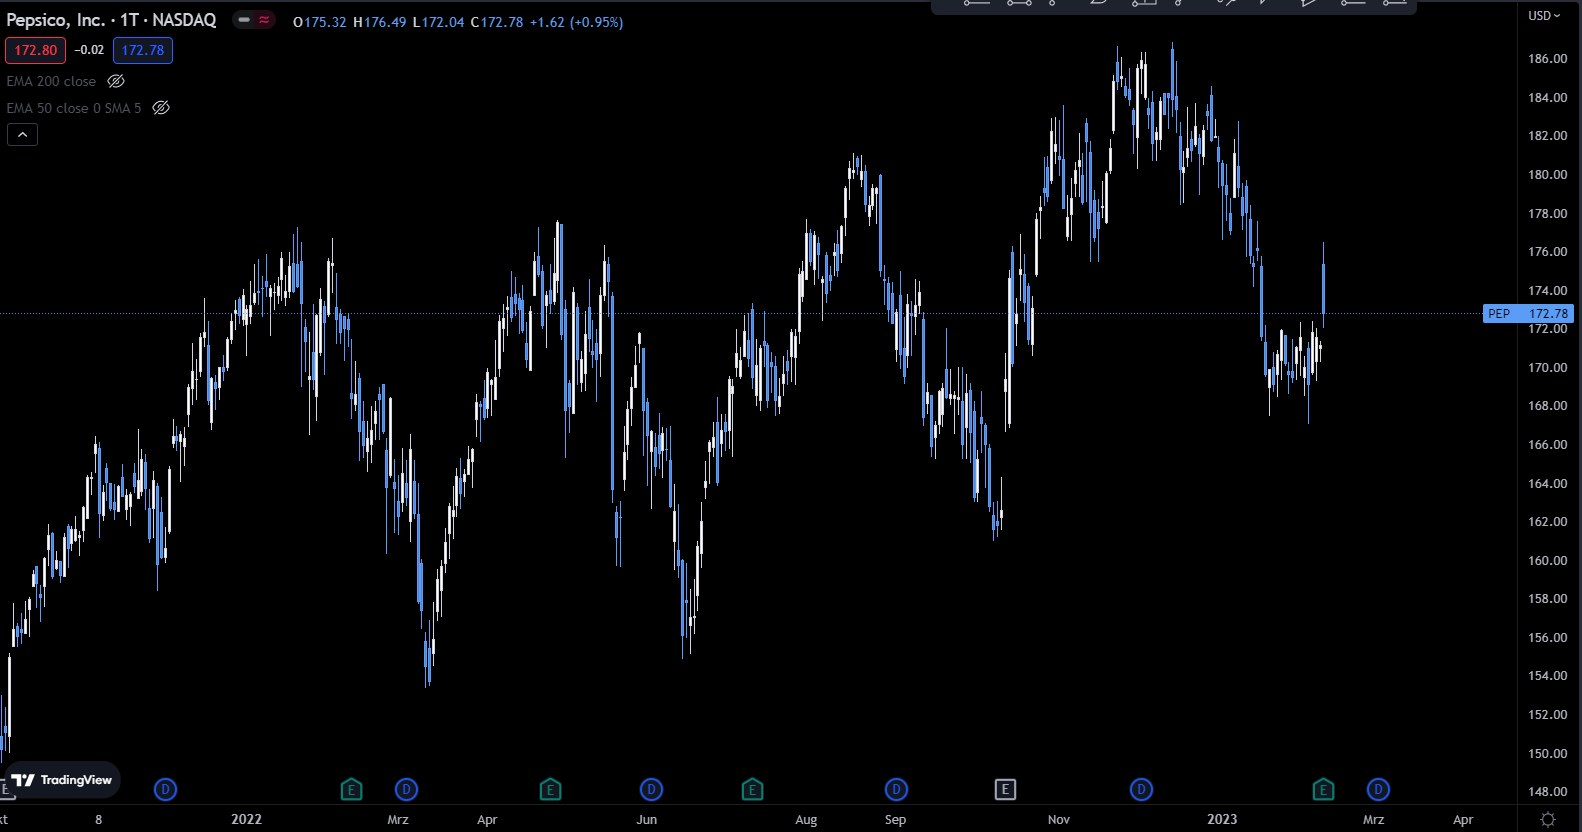Screen dimensions: 1582x832
Task: Click the pink approximate-data delay icon
Action: click(264, 20)
